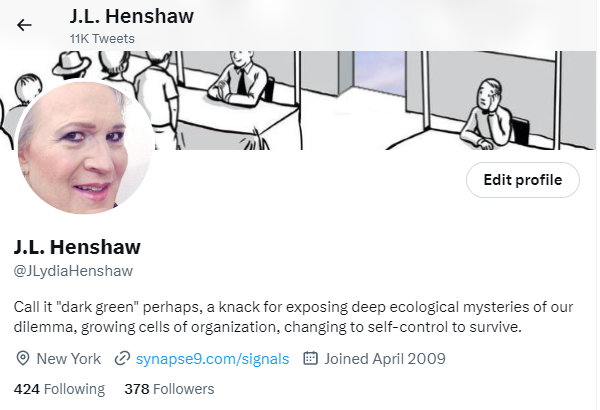Go back using the left arrow
Screen dimensions: 600x410
[x=24, y=25]
